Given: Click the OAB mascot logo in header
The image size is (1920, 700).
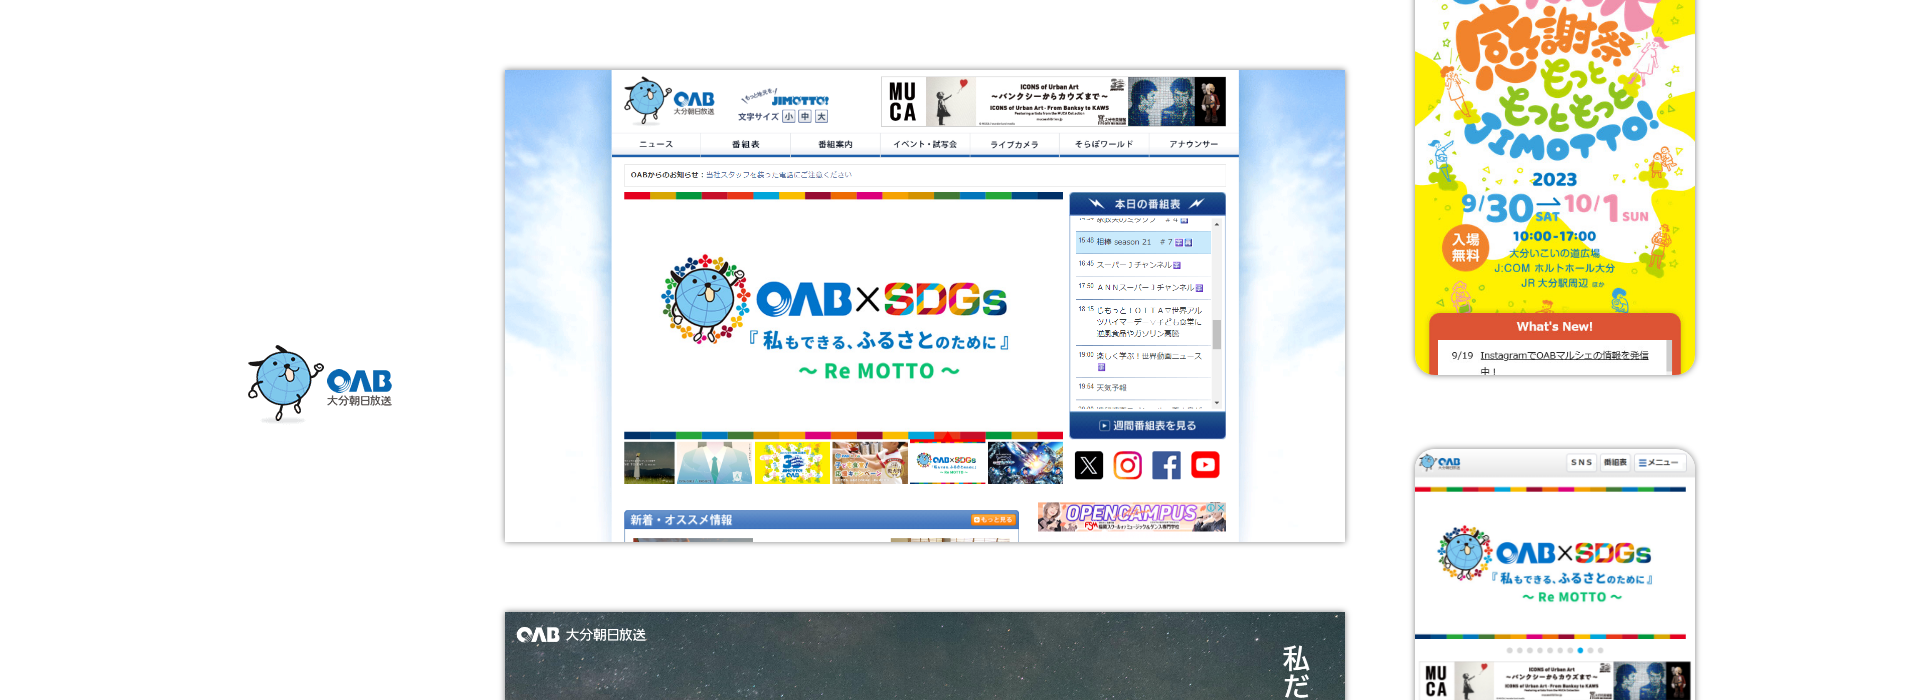Looking at the screenshot, I should tap(669, 100).
